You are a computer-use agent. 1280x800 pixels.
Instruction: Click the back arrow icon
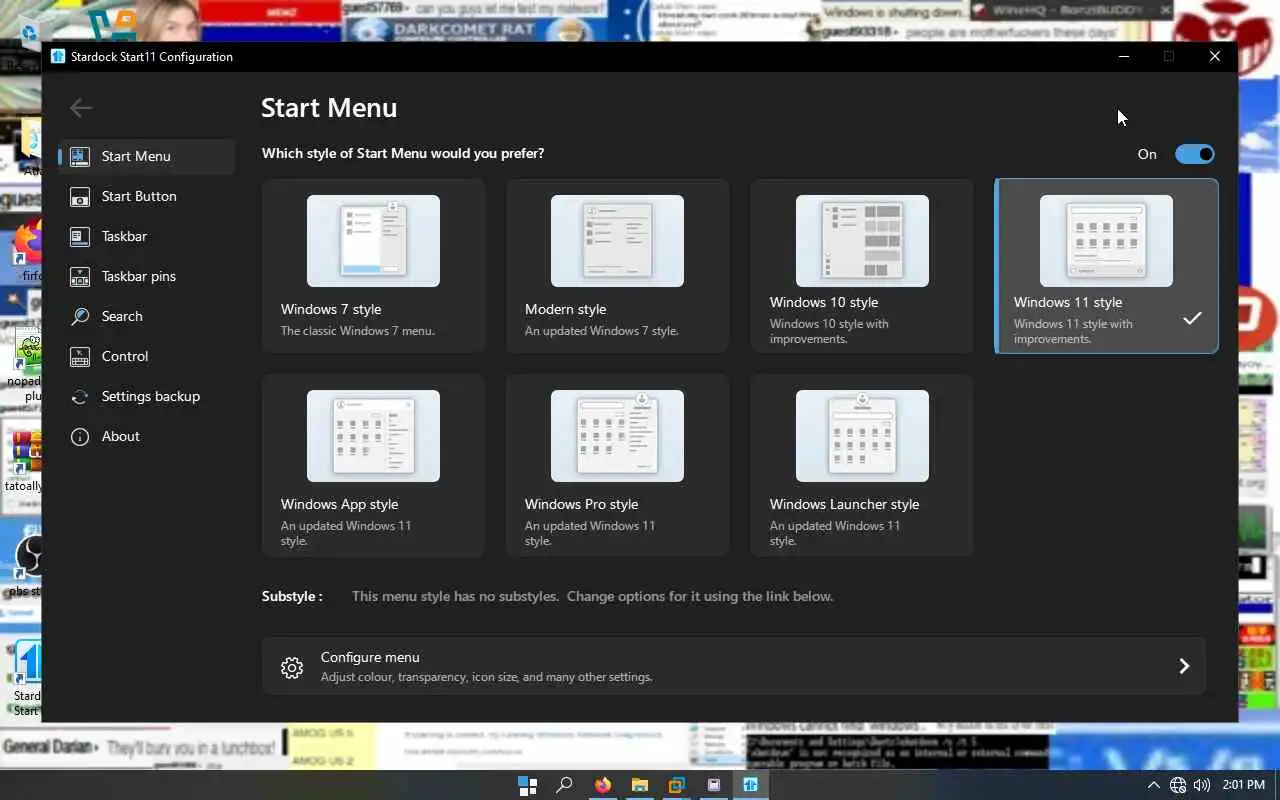click(x=81, y=108)
